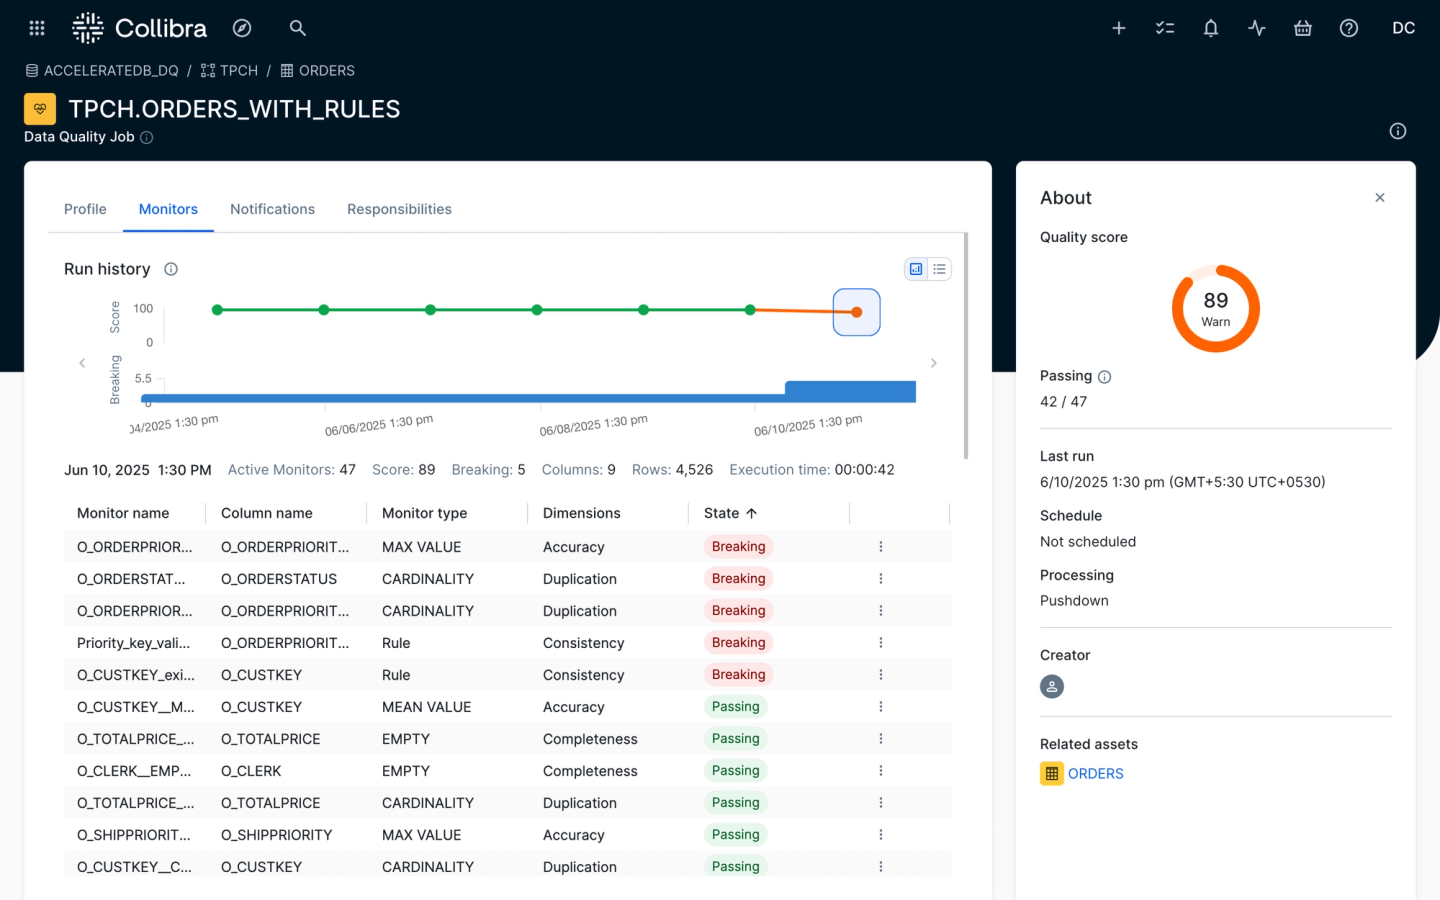Switch to the Notifications tab
Image resolution: width=1440 pixels, height=900 pixels.
coord(272,209)
